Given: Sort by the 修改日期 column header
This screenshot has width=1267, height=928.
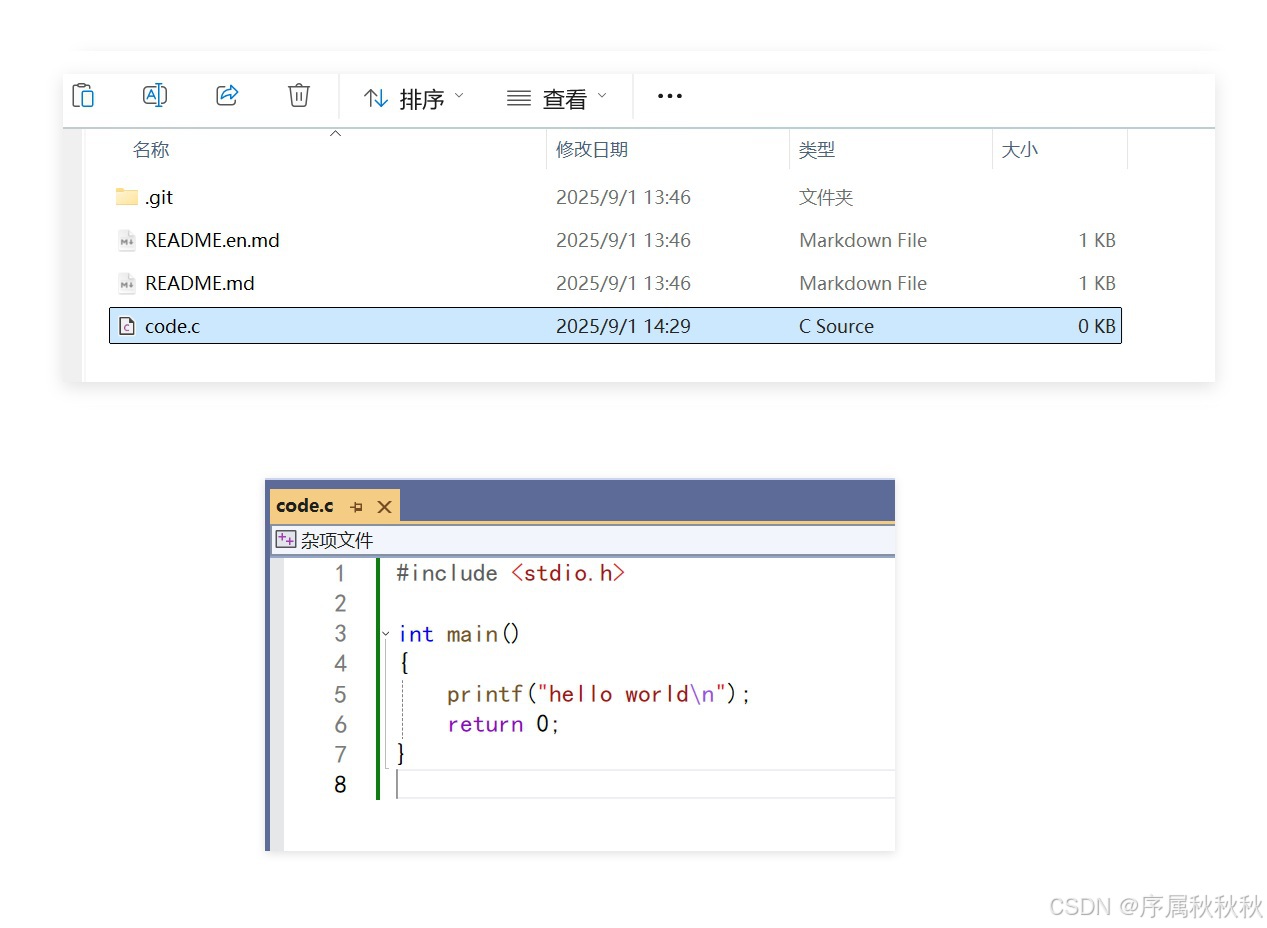Looking at the screenshot, I should pyautogui.click(x=592, y=149).
